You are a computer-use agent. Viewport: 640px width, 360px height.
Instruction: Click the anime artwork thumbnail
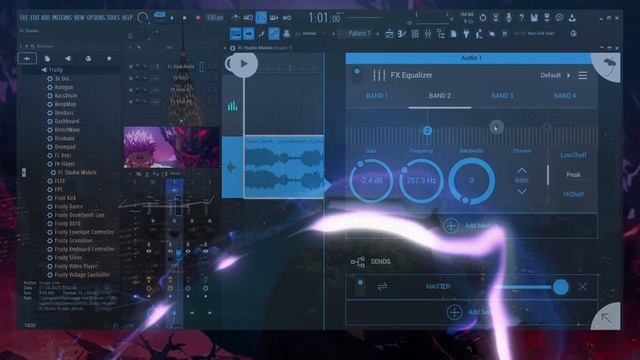(x=171, y=147)
